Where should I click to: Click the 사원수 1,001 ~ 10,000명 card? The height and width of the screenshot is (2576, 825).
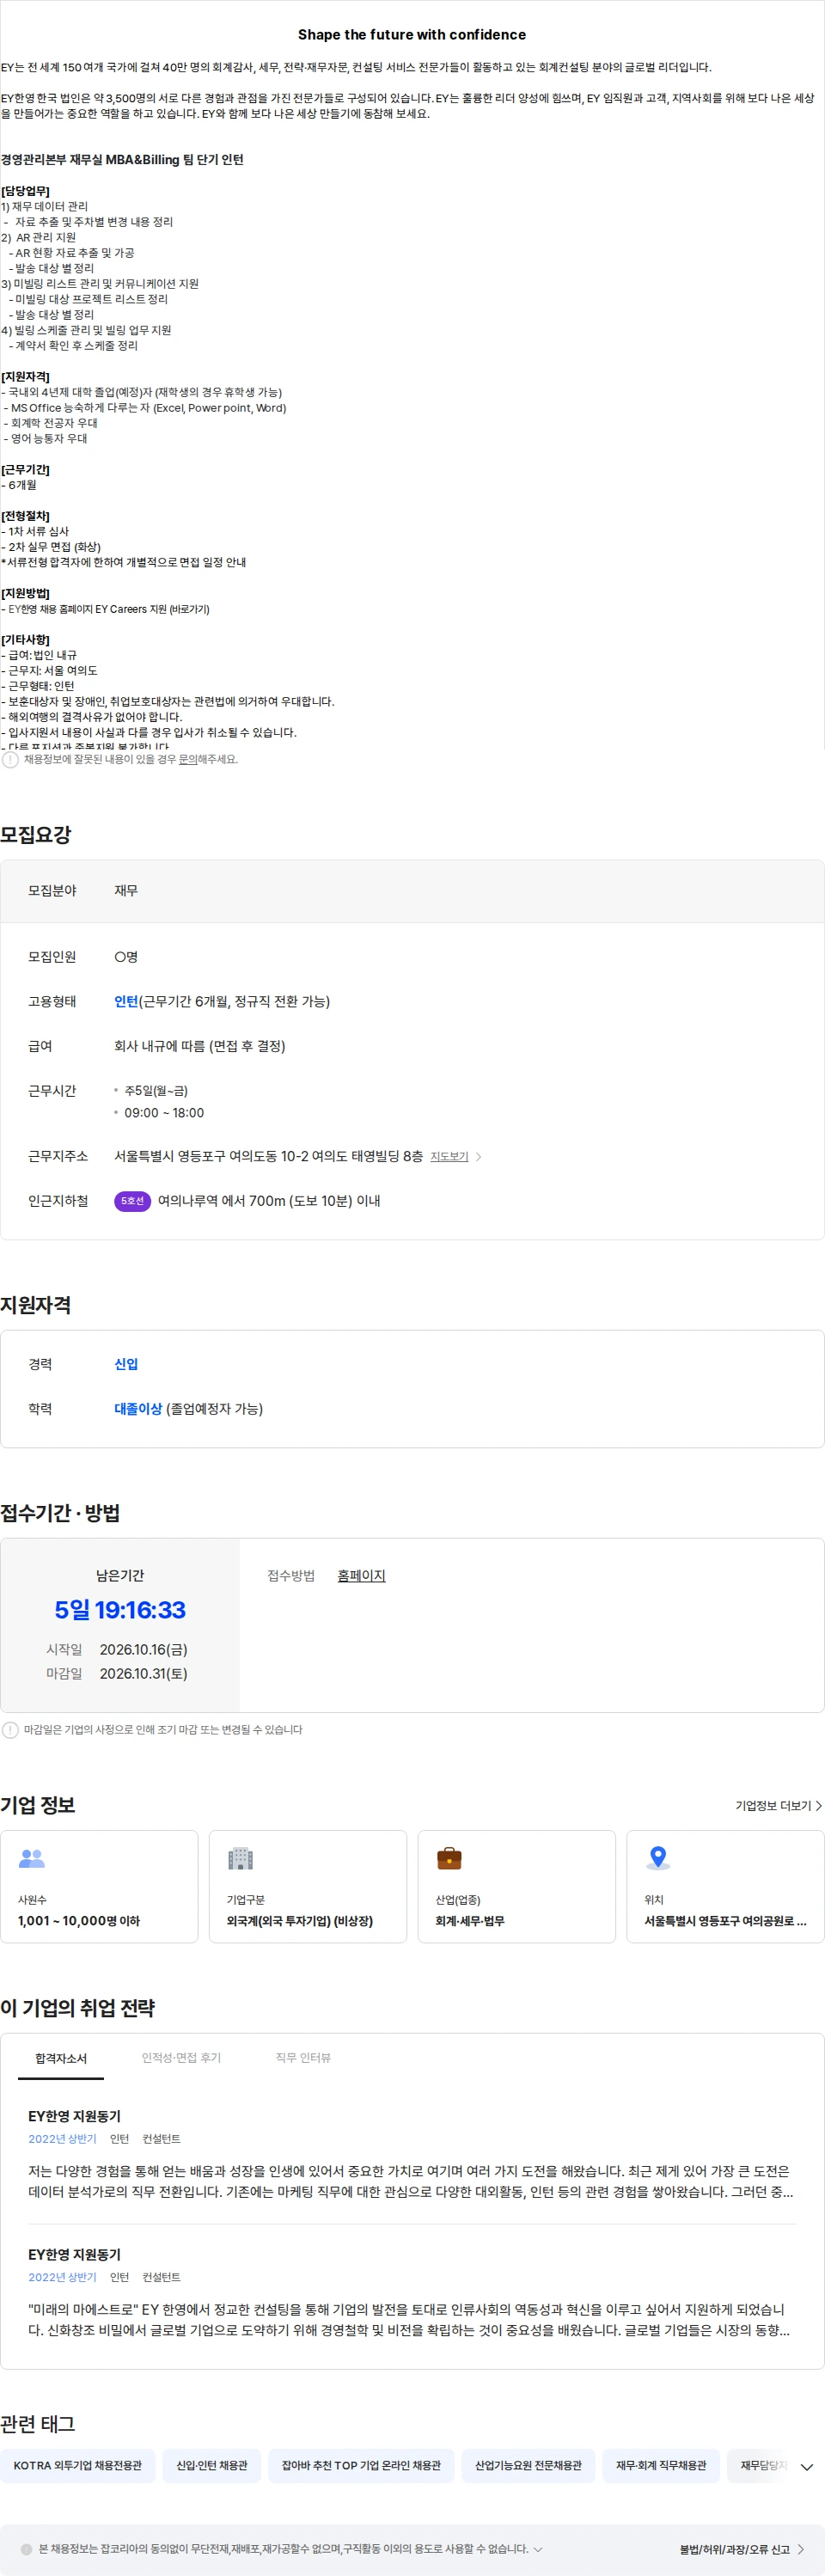click(99, 1887)
